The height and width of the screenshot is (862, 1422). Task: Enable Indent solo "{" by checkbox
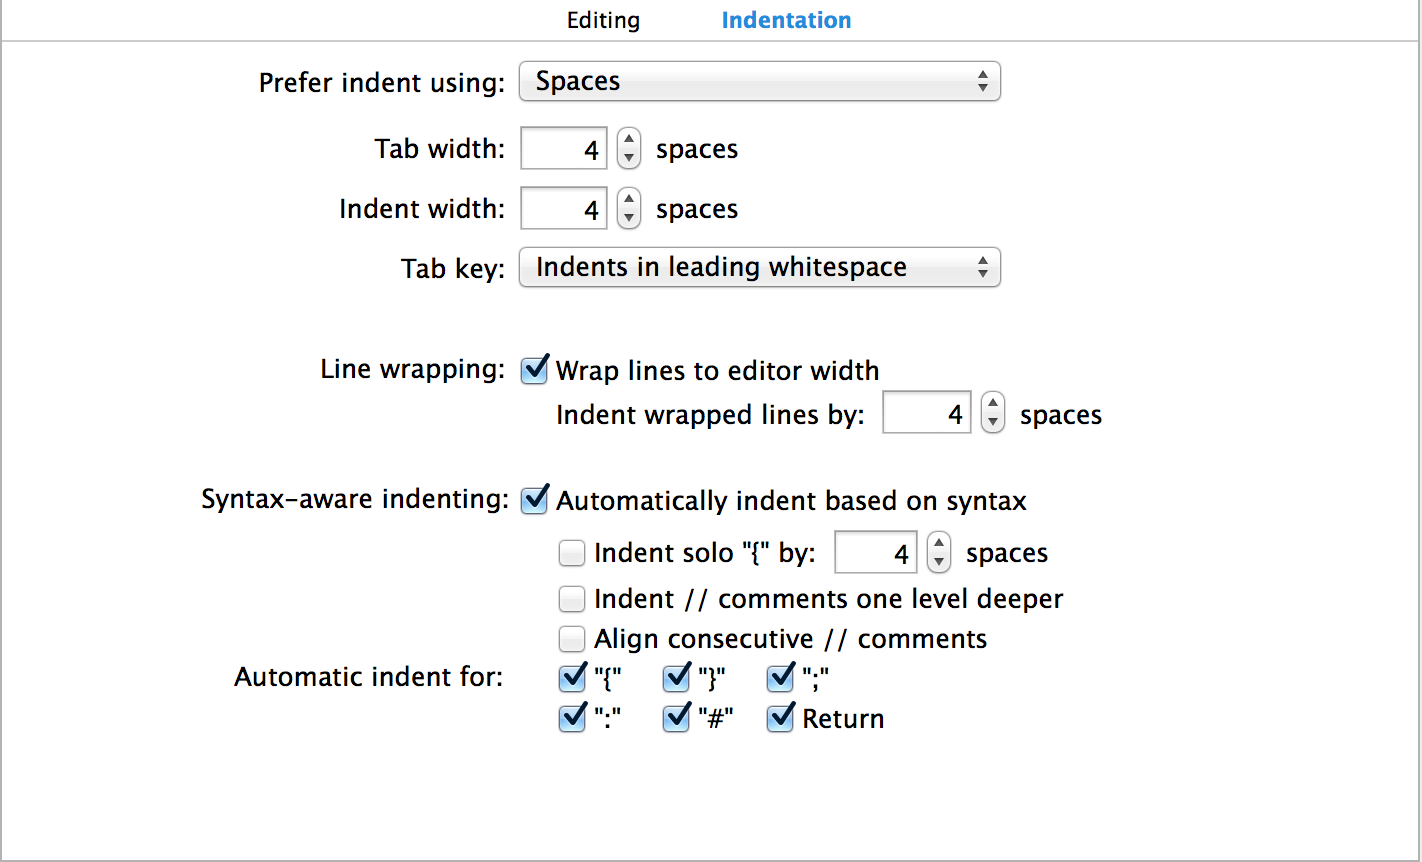tap(572, 553)
